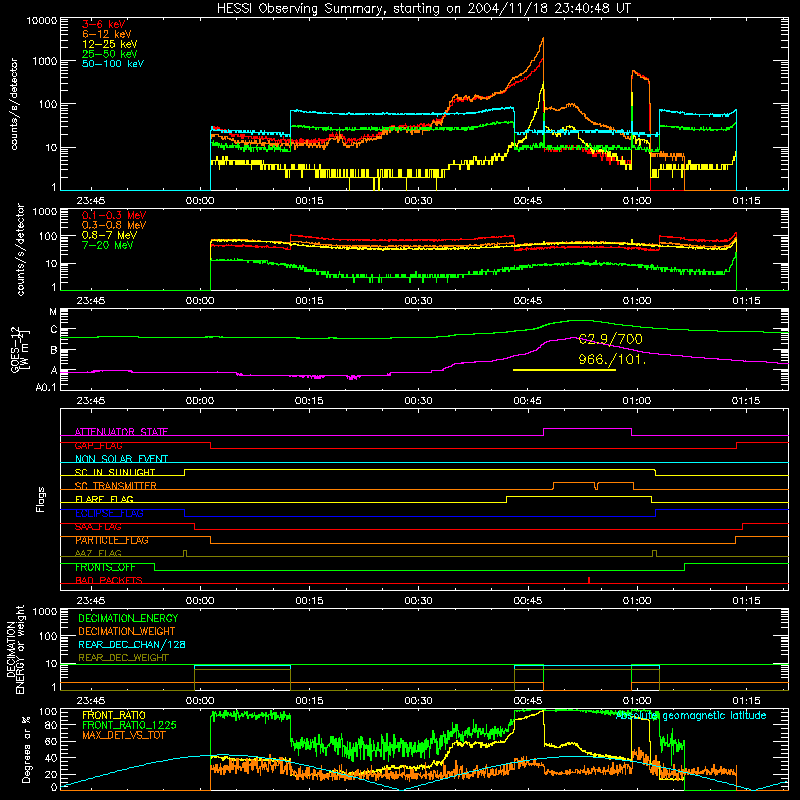Click the REAR_DEC_WEIGHT legend entry
This screenshot has width=800, height=800.
coord(123,658)
